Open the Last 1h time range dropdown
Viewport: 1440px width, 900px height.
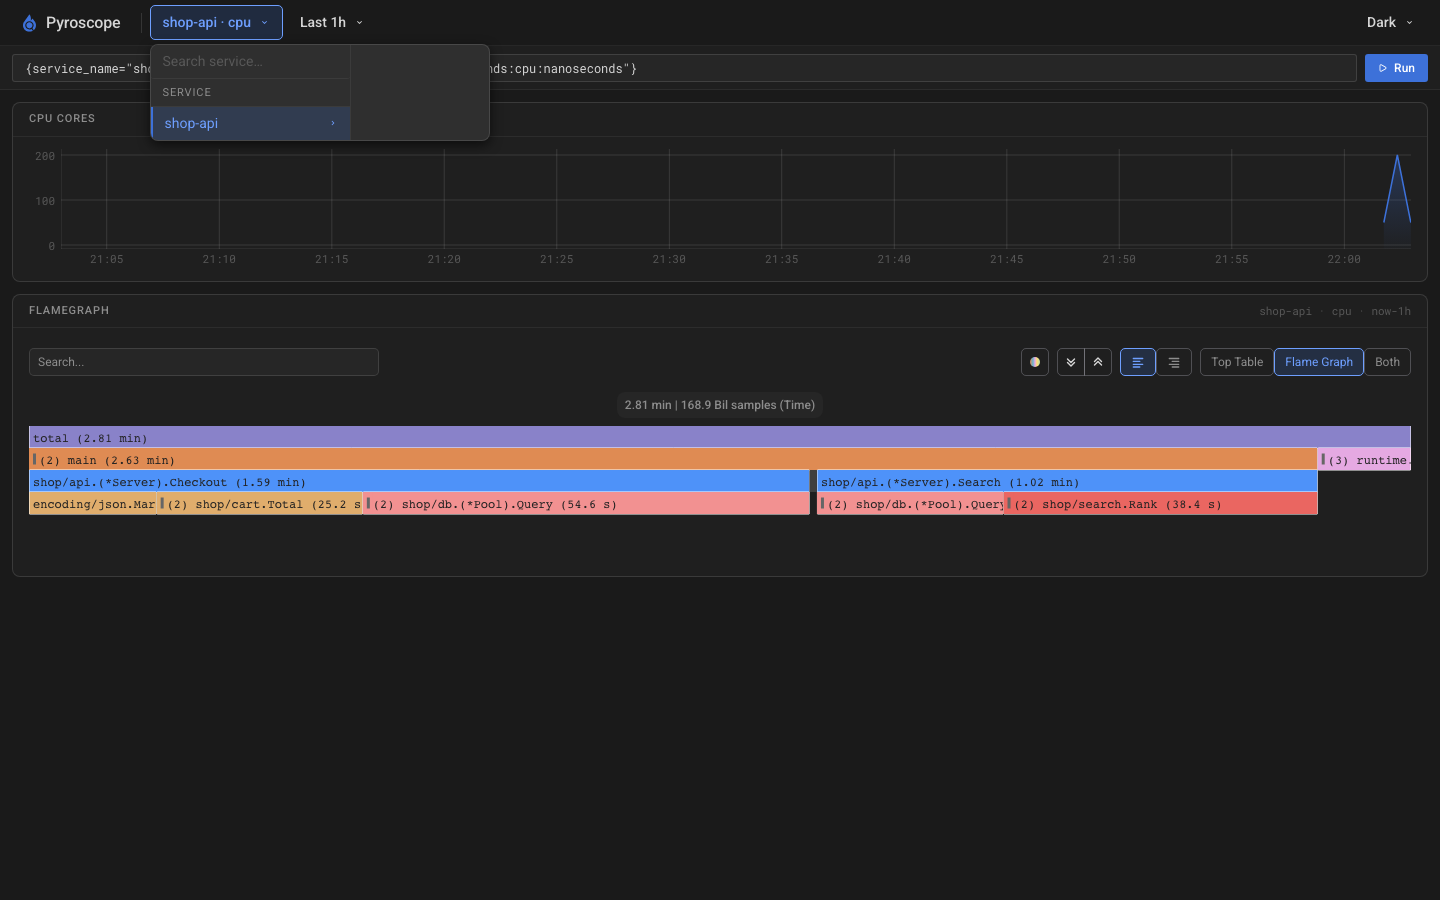pos(331,23)
